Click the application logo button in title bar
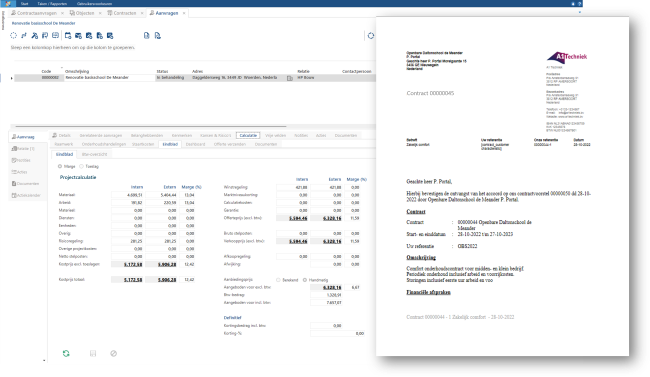Screen dimensions: 650x377 [x=7, y=3]
